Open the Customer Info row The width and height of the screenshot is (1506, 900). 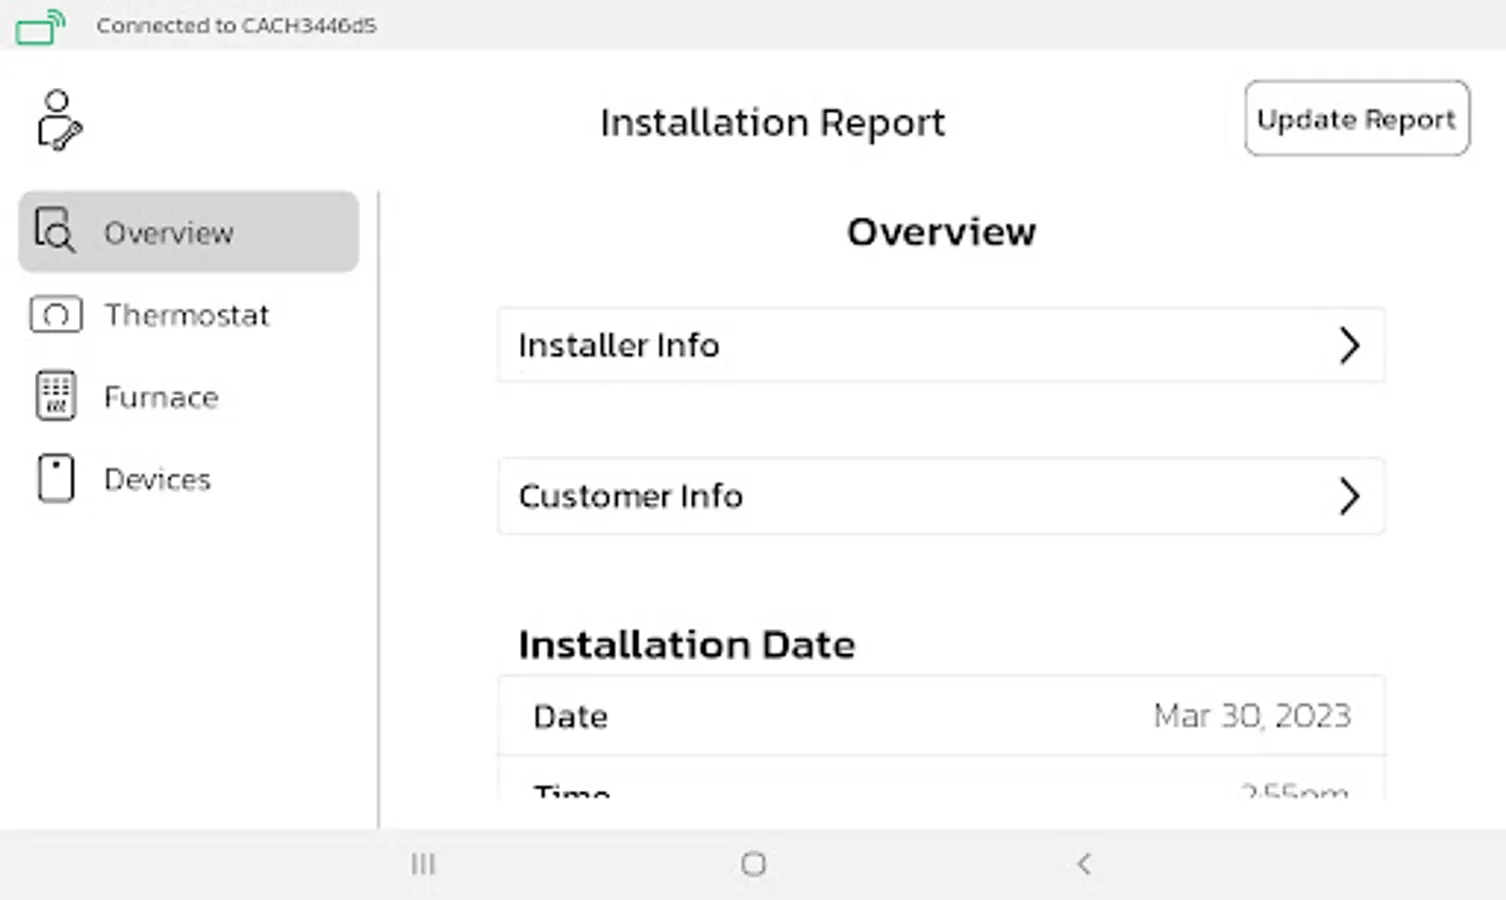click(940, 496)
